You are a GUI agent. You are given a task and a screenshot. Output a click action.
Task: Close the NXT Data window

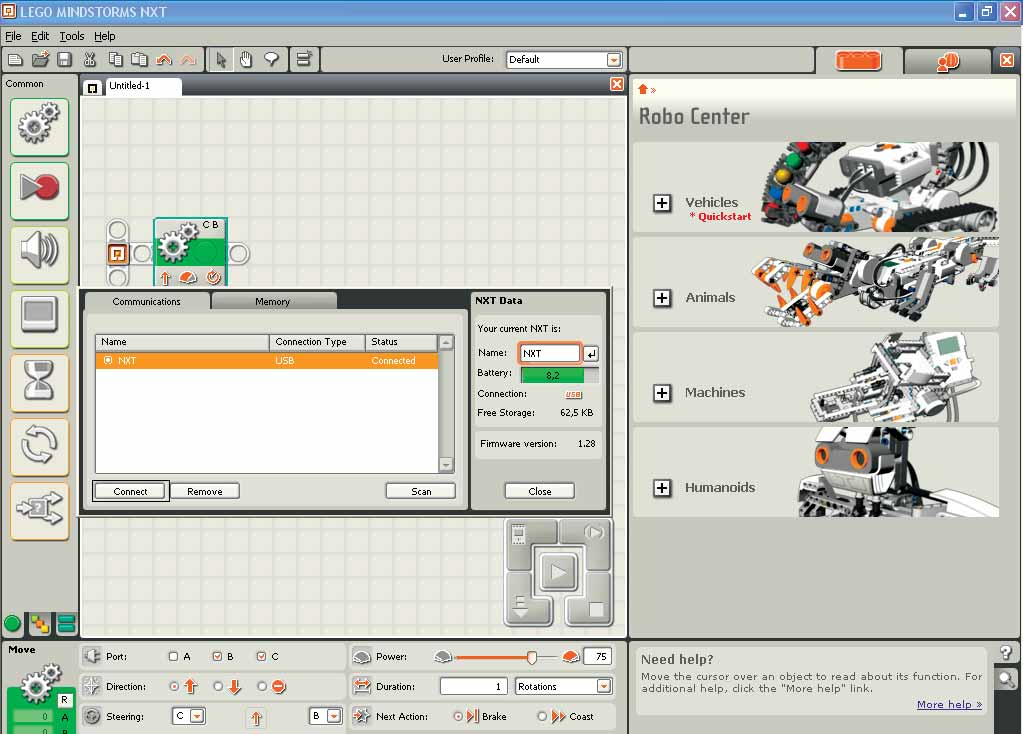(540, 491)
